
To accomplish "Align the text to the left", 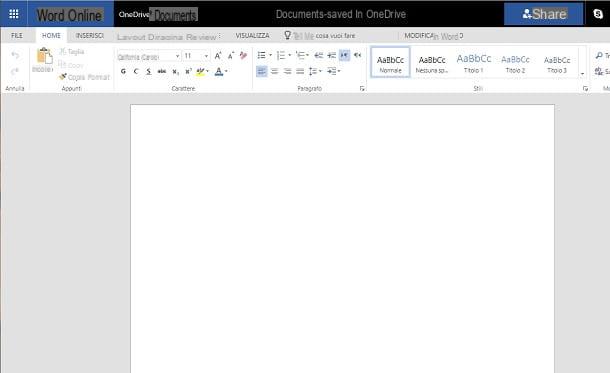I will [x=262, y=71].
